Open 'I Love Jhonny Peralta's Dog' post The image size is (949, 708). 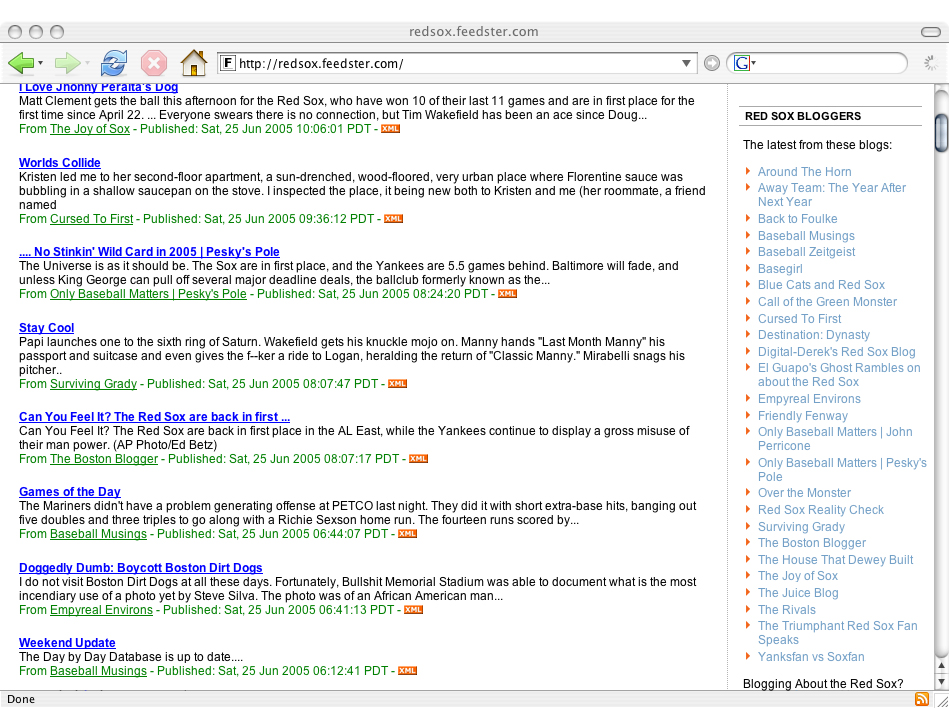click(x=99, y=88)
